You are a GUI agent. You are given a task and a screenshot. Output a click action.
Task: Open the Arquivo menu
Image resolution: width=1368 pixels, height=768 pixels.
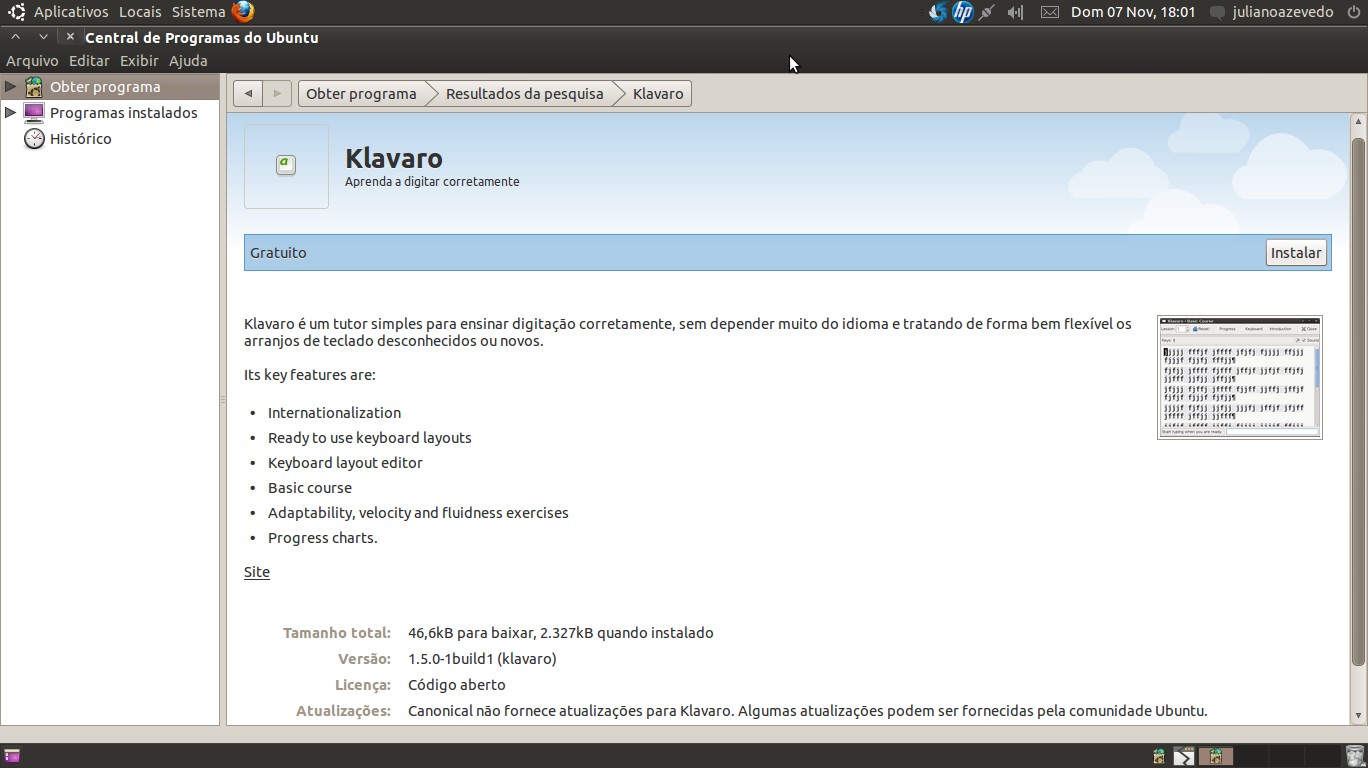32,61
